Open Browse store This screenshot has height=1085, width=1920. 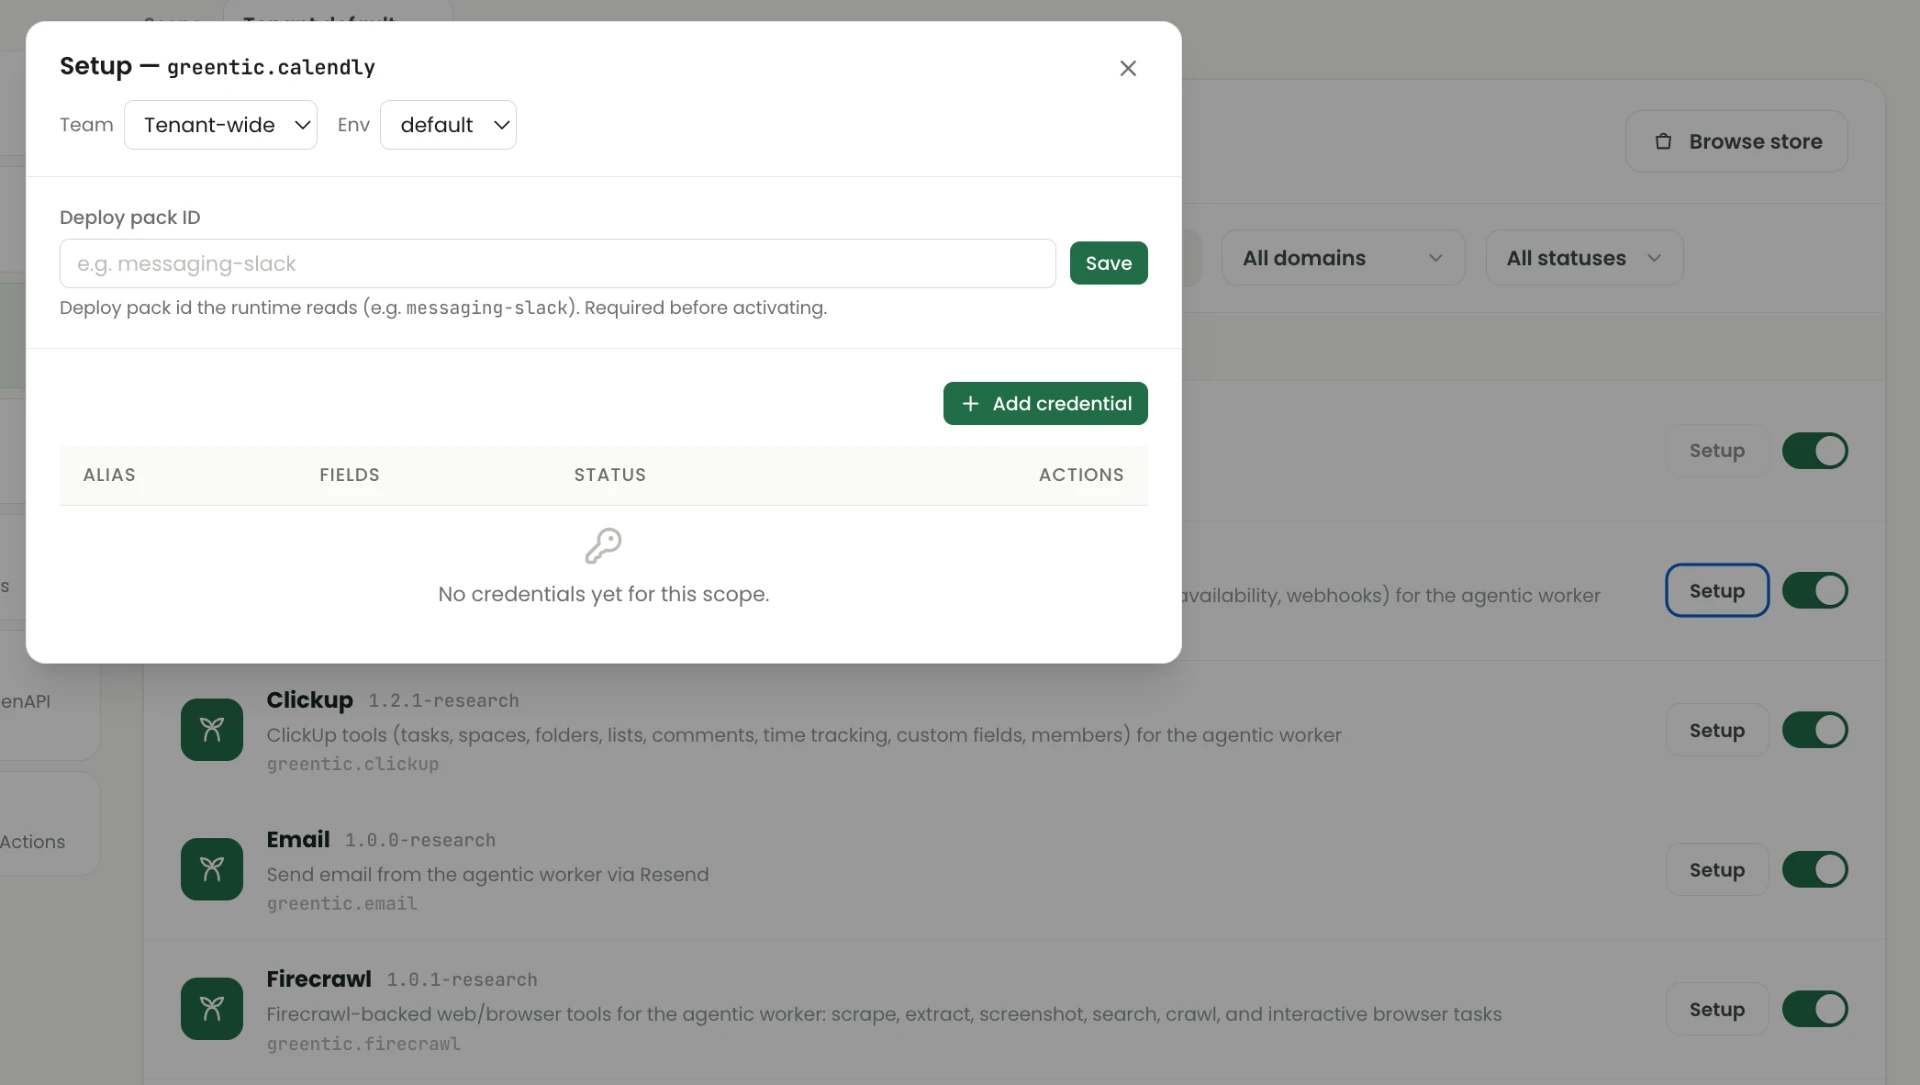pos(1736,141)
